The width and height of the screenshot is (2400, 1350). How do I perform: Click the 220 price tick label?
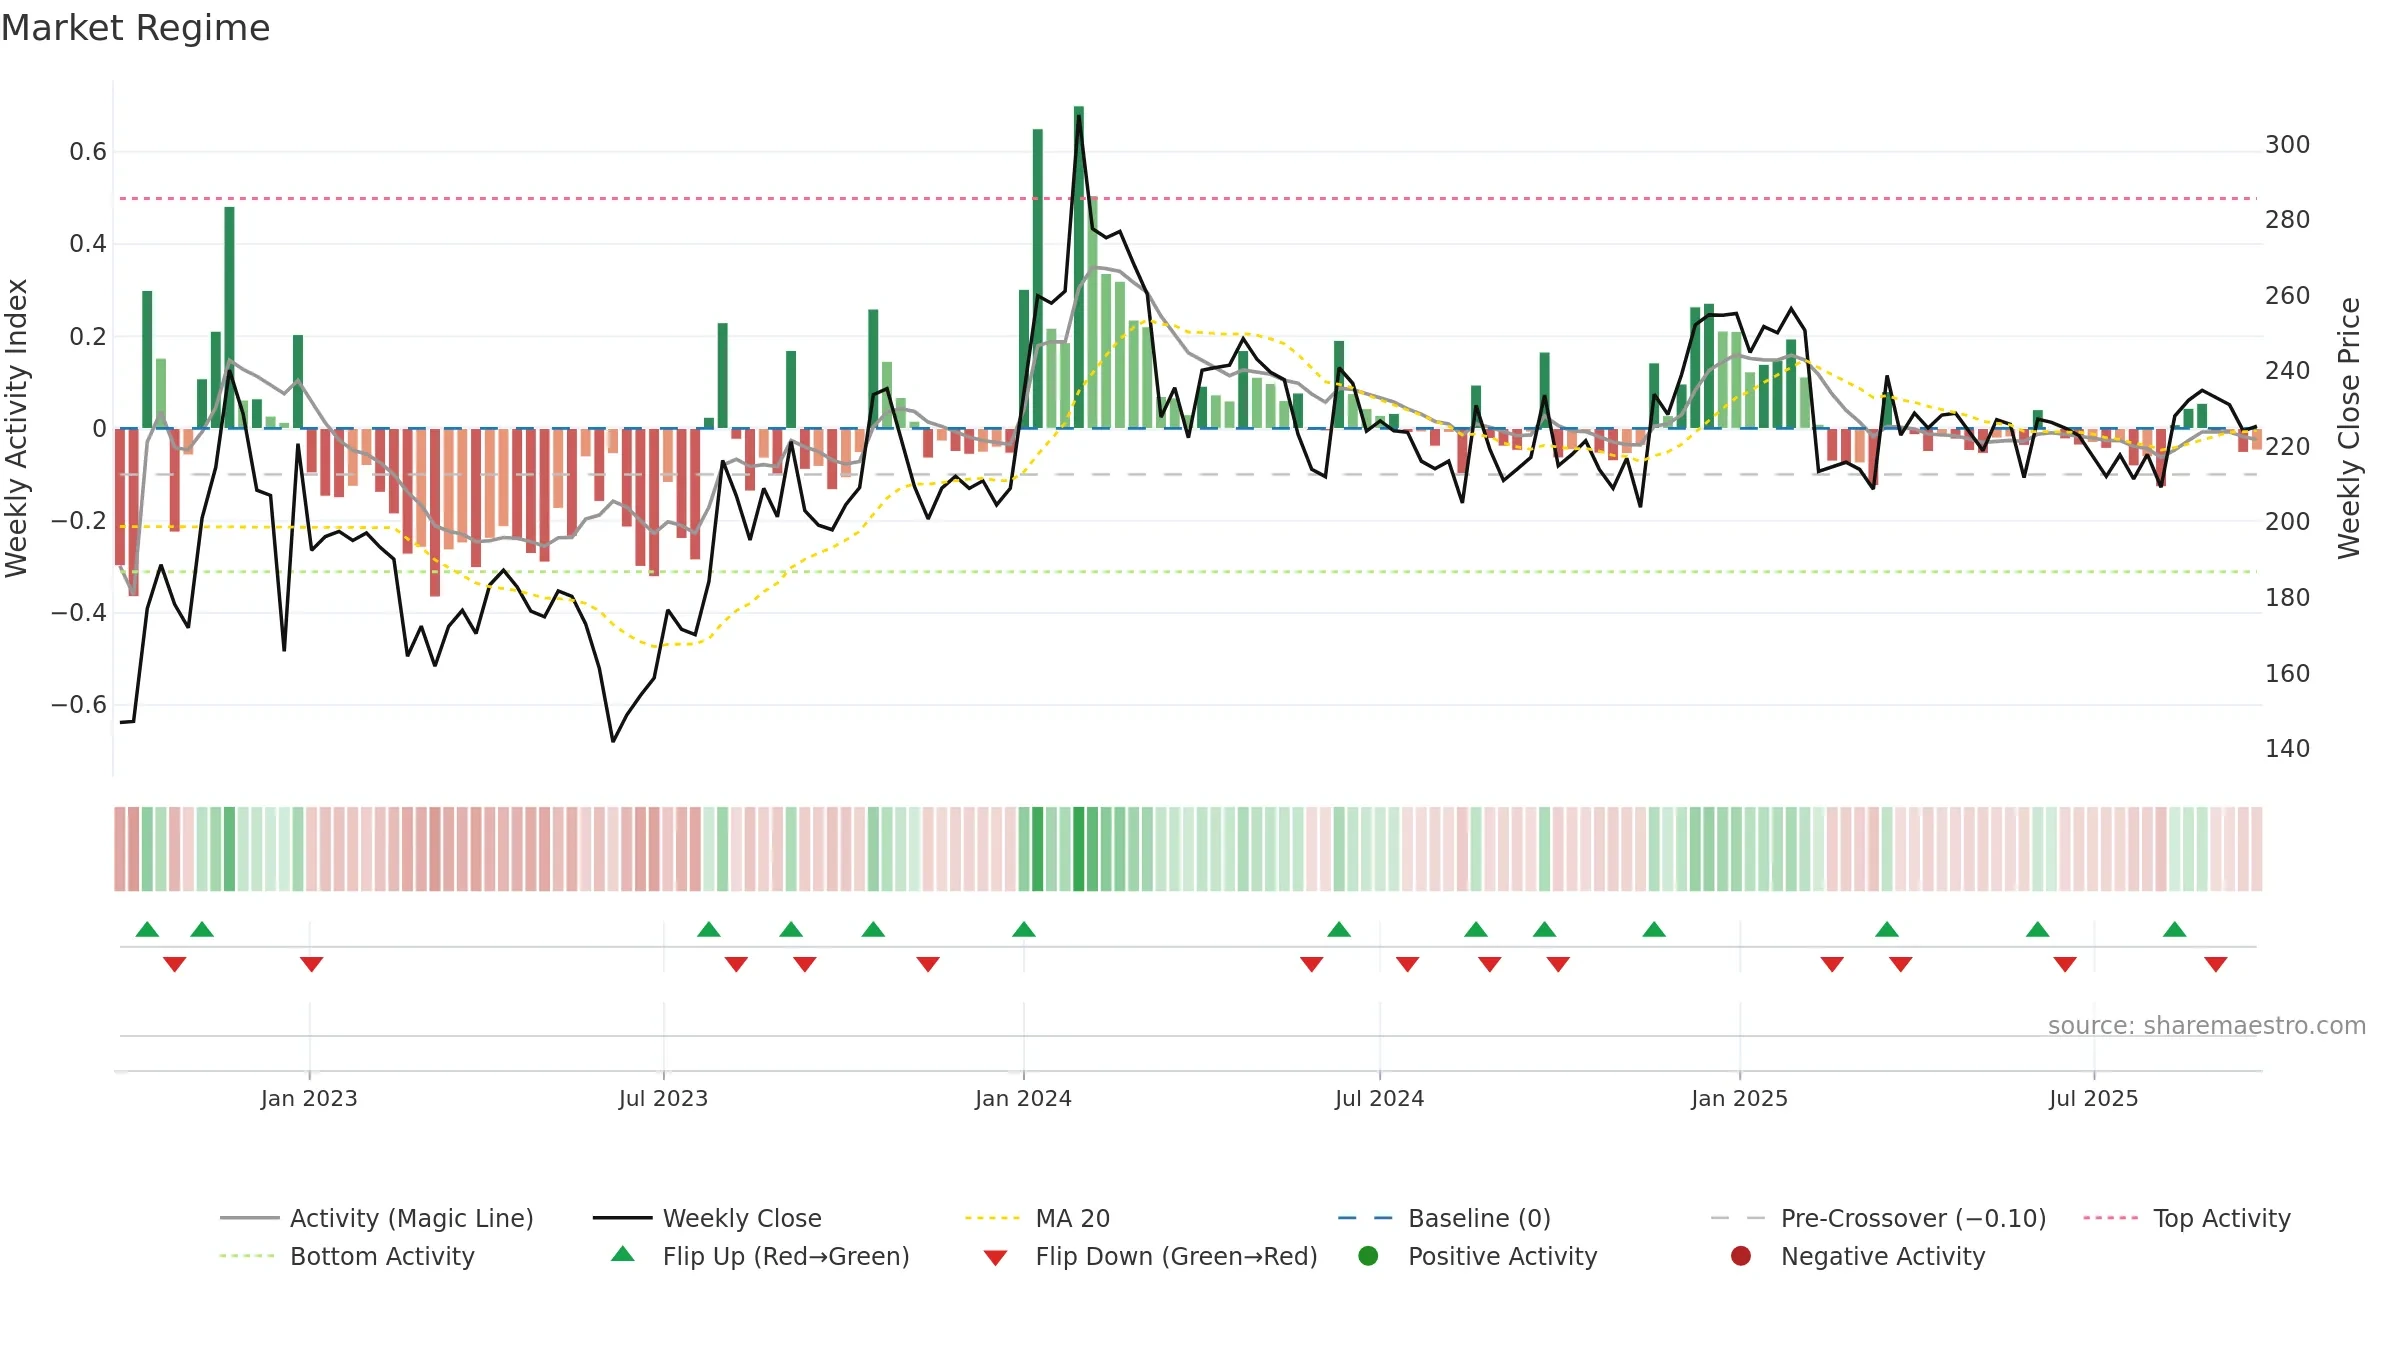2287,446
